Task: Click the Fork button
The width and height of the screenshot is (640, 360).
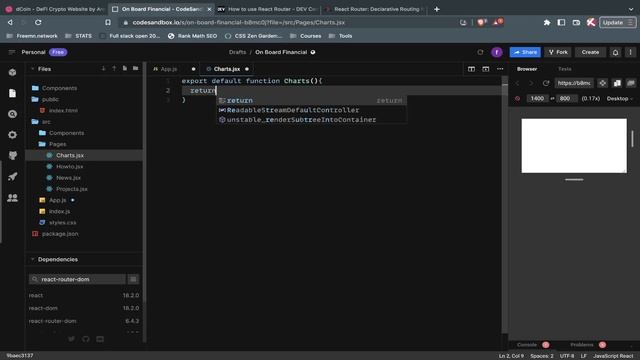Action: [558, 52]
